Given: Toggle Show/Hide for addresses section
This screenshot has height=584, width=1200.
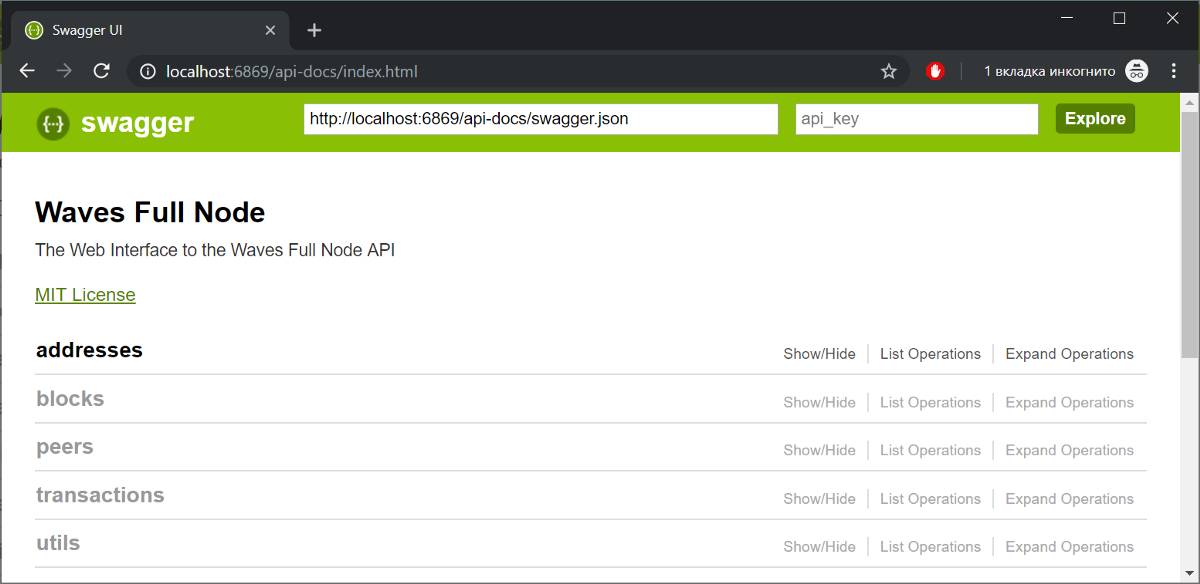Looking at the screenshot, I should coord(819,354).
